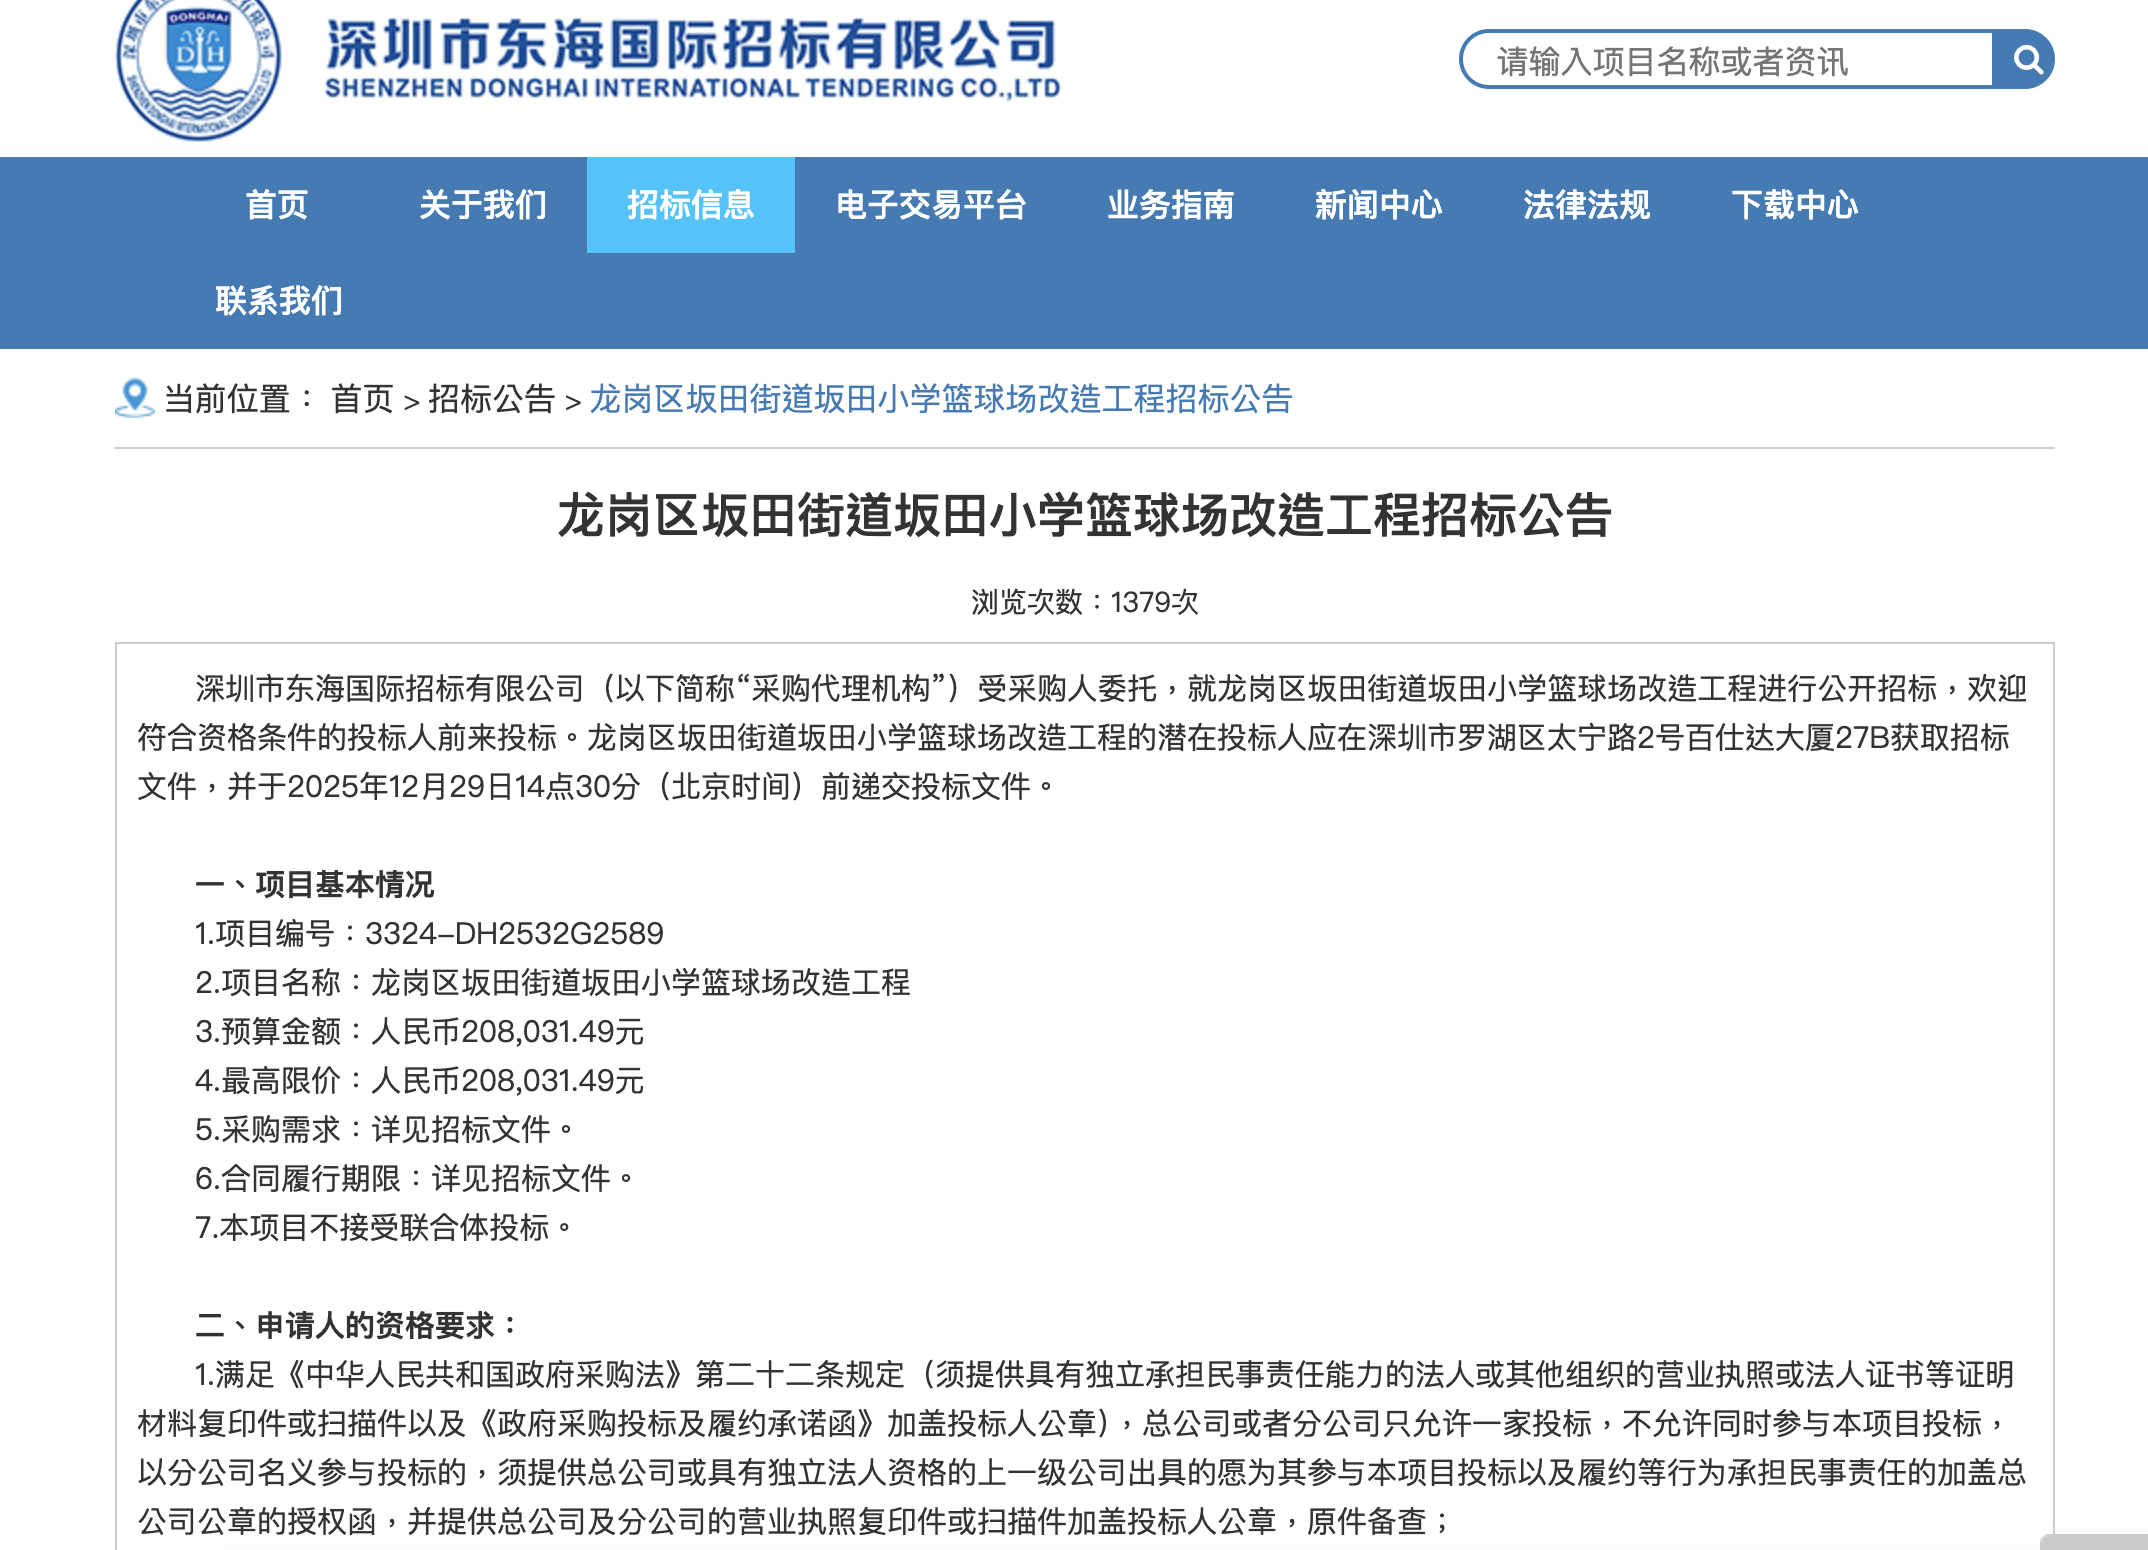This screenshot has height=1550, width=2148.
Task: Click the 首页 breadcrumb link
Action: [x=362, y=399]
